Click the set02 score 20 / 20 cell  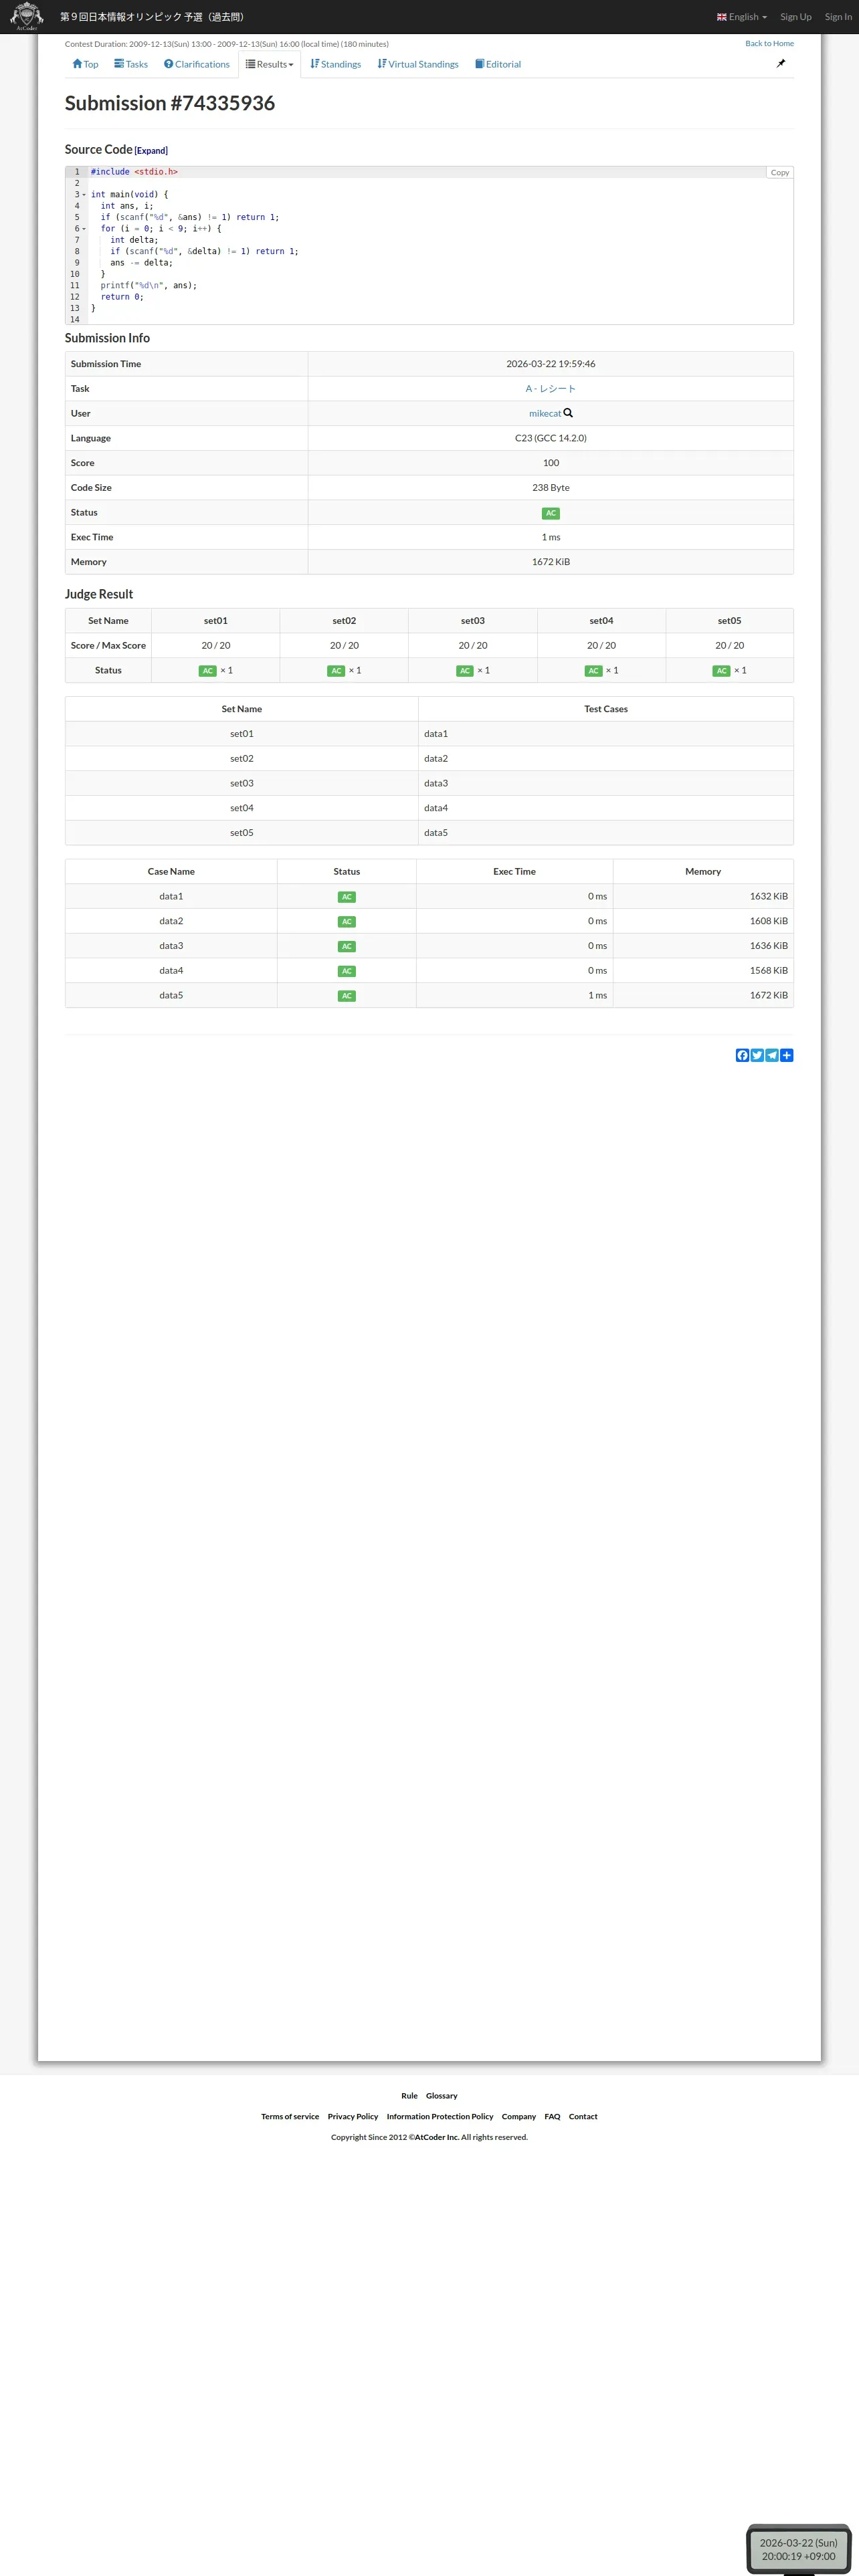point(344,646)
